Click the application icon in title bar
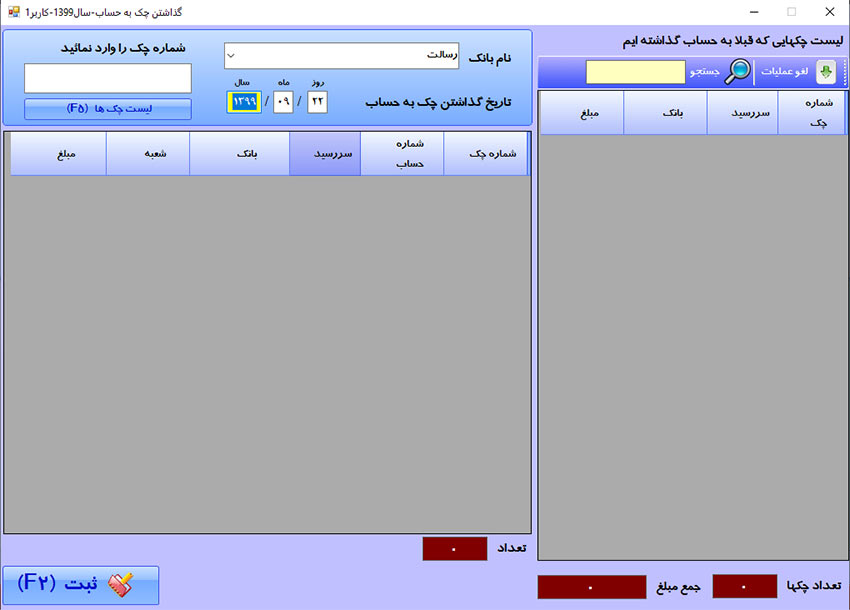 [14, 11]
